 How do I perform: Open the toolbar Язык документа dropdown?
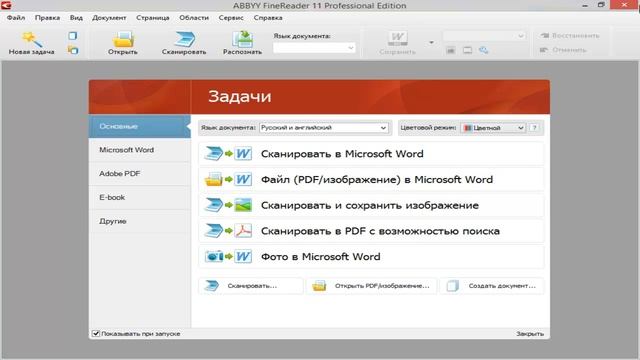(x=314, y=48)
